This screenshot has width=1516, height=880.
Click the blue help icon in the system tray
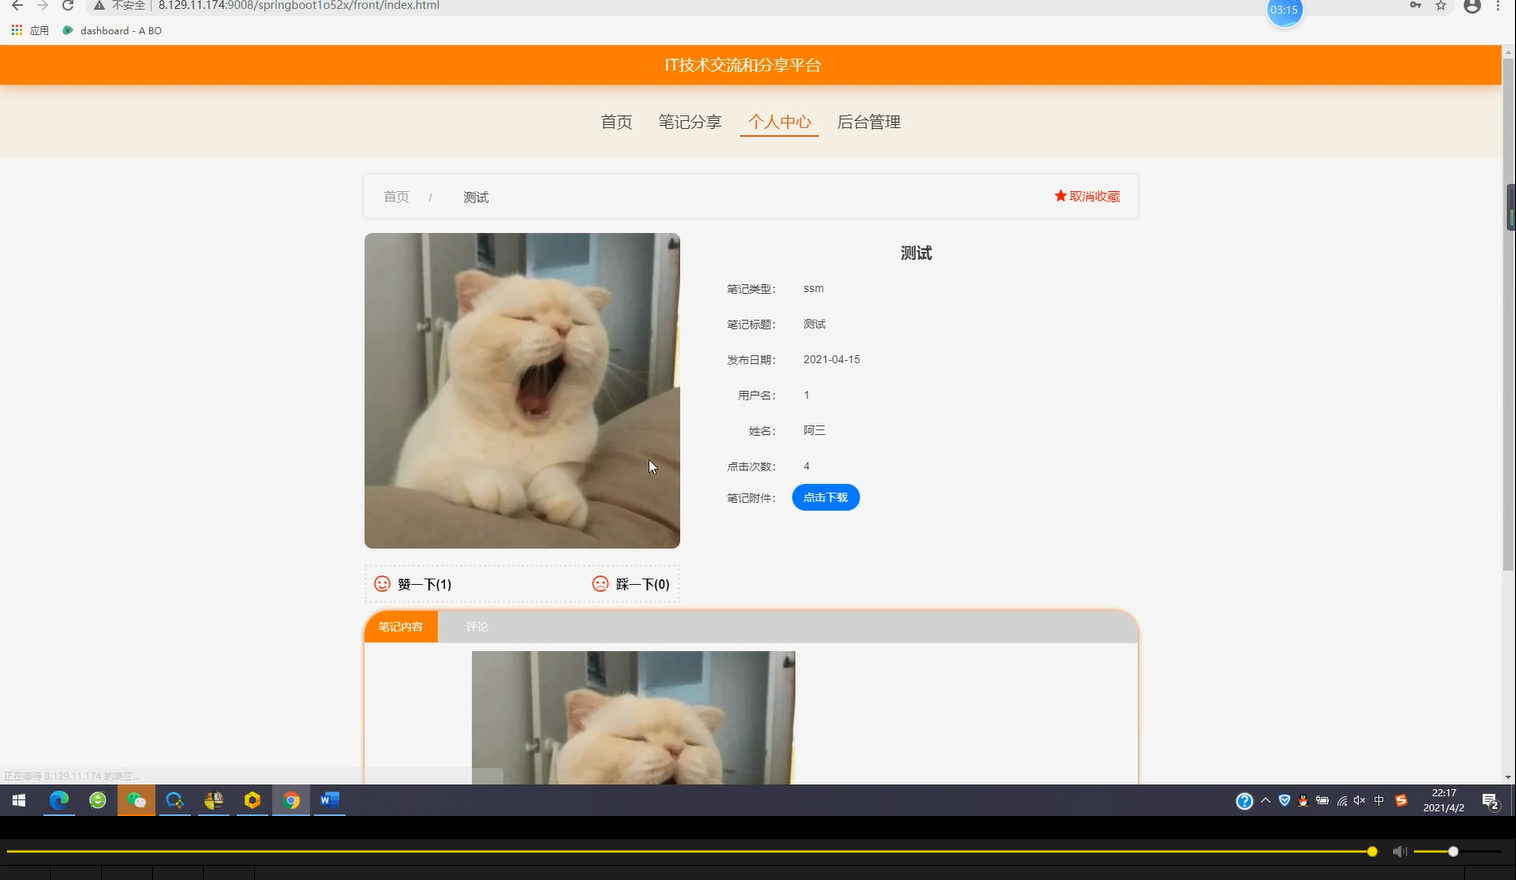[x=1244, y=800]
